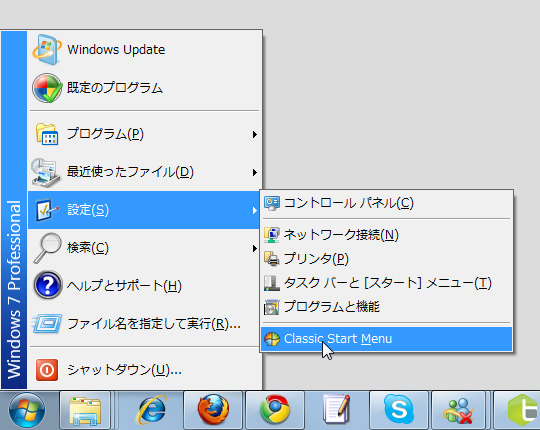Open 既定のプログラム from the Start menu
This screenshot has width=540, height=430.
point(145,88)
